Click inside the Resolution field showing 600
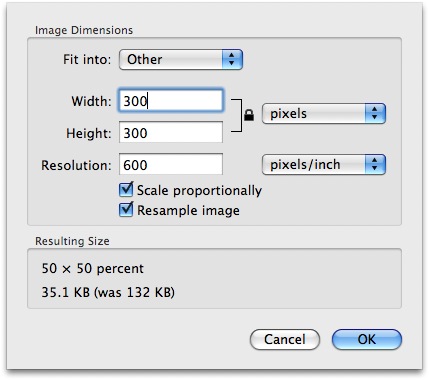 tap(171, 164)
